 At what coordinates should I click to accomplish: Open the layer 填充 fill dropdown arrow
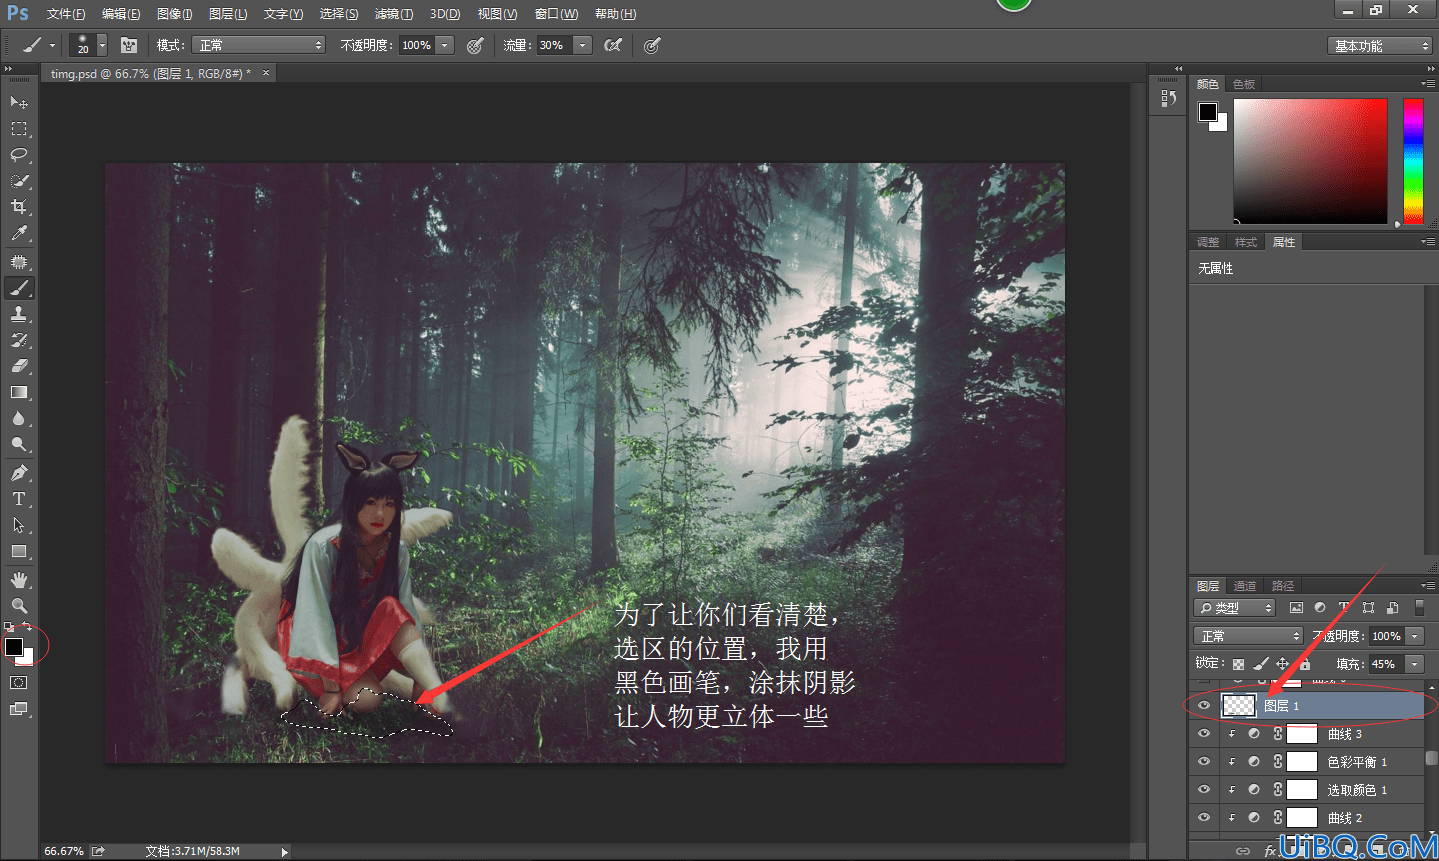coord(1415,664)
